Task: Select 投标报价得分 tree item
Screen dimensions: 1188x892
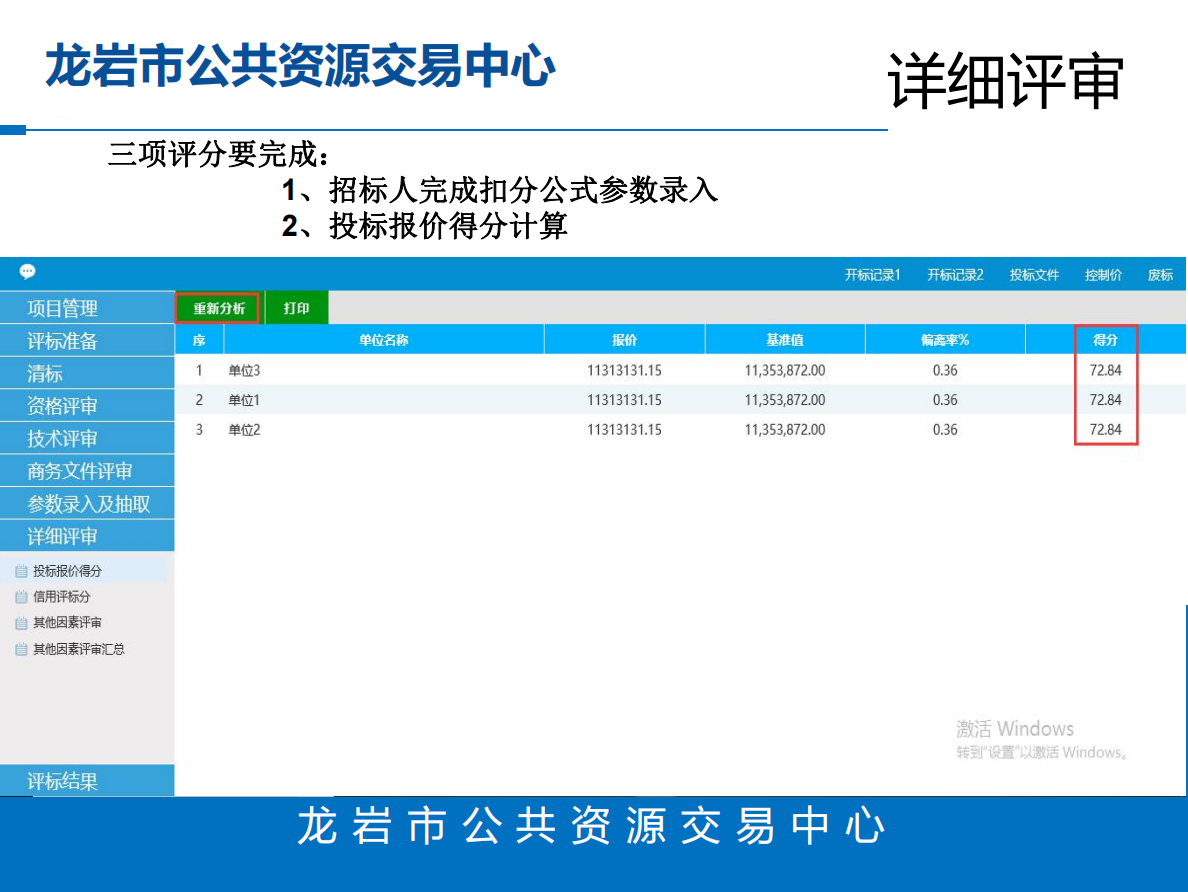Action: click(x=67, y=571)
